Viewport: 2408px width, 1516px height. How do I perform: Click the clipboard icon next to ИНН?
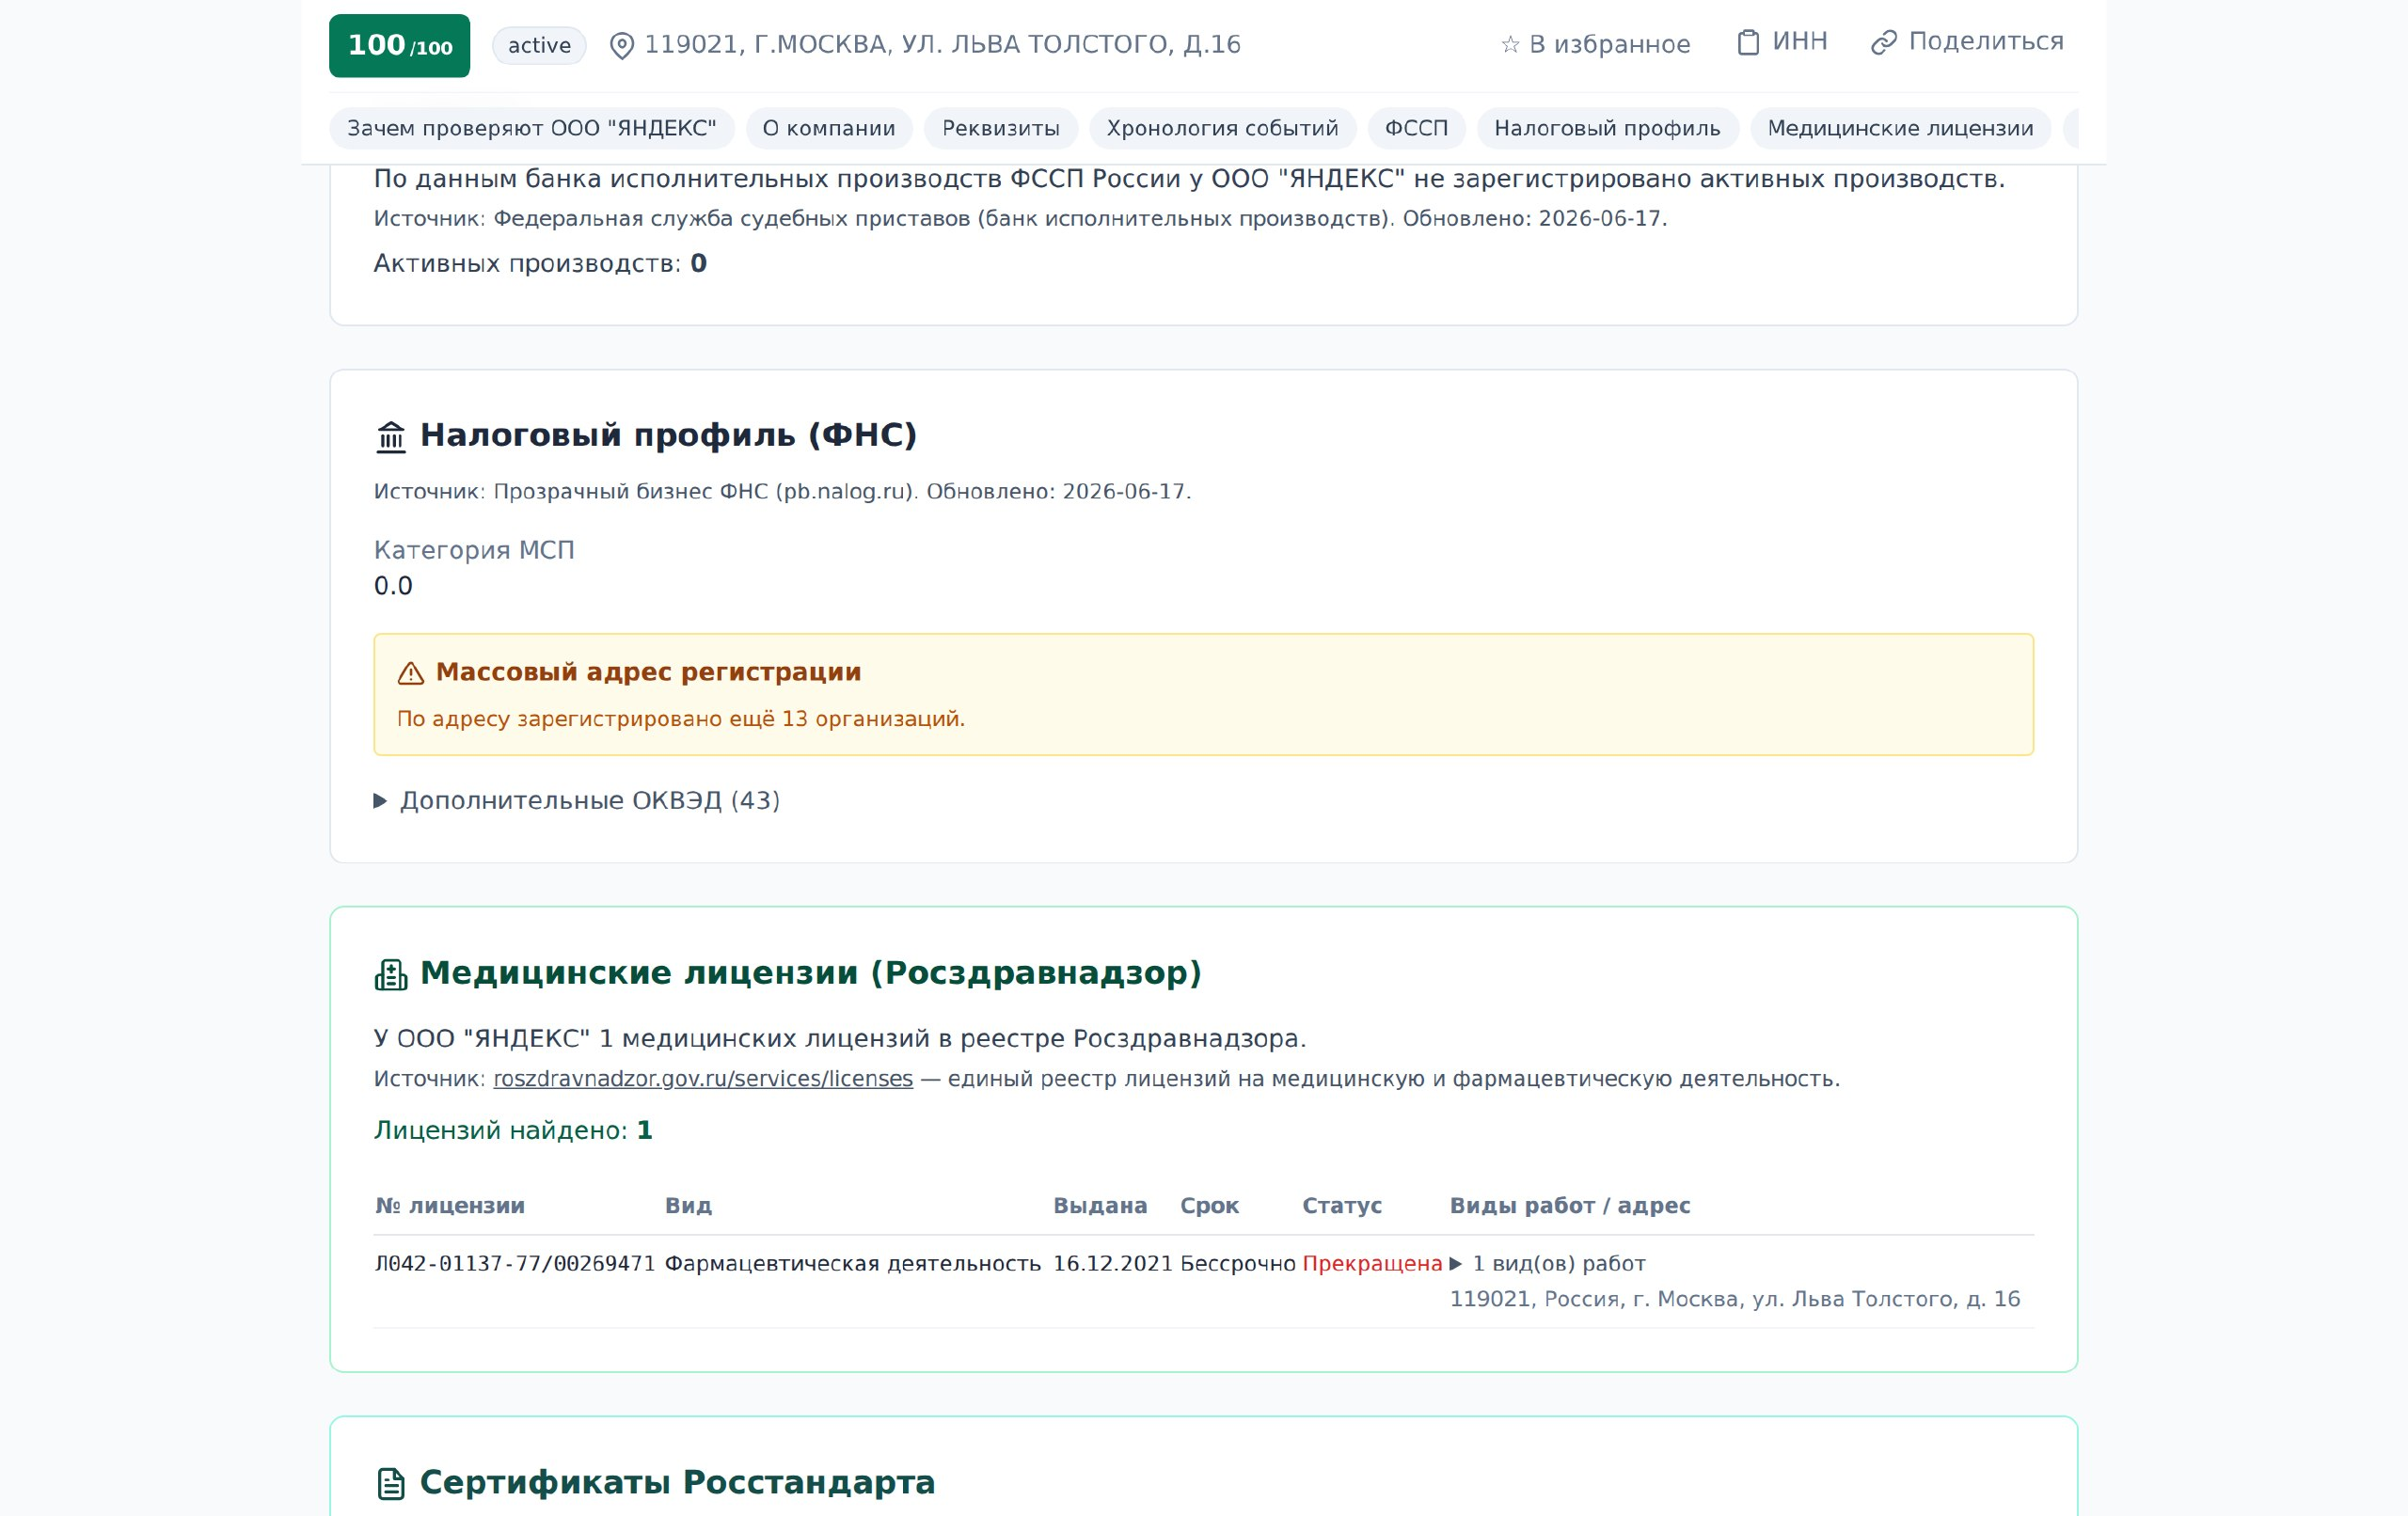(1748, 43)
